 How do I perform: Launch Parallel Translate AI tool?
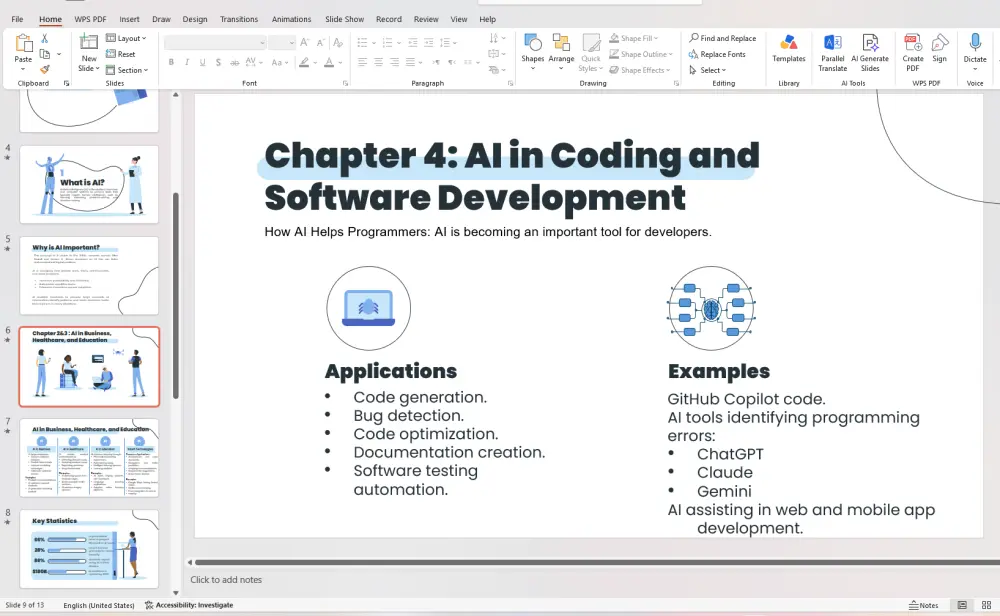pos(832,52)
